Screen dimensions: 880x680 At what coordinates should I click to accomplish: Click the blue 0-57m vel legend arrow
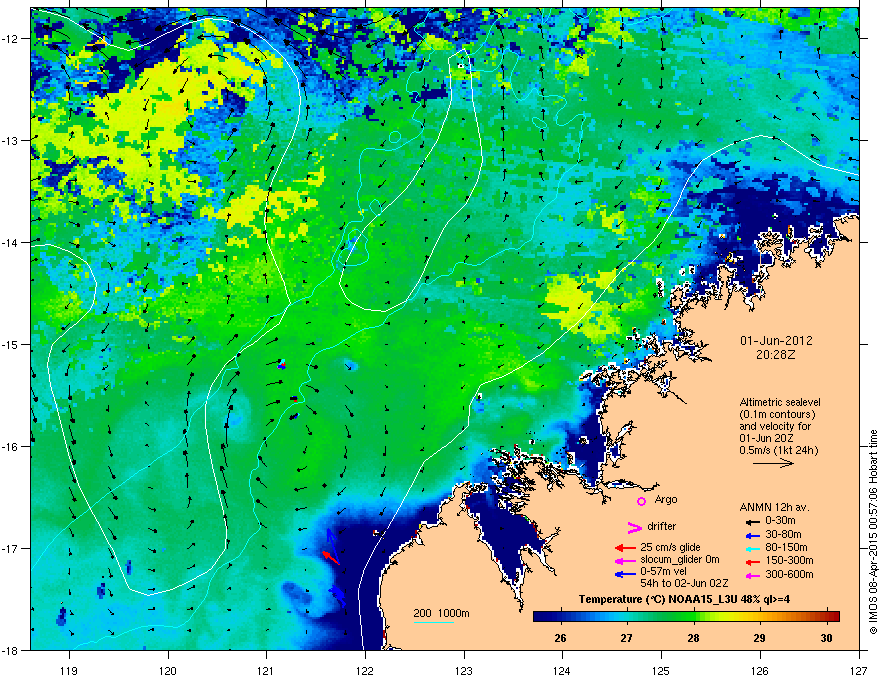pos(625,575)
